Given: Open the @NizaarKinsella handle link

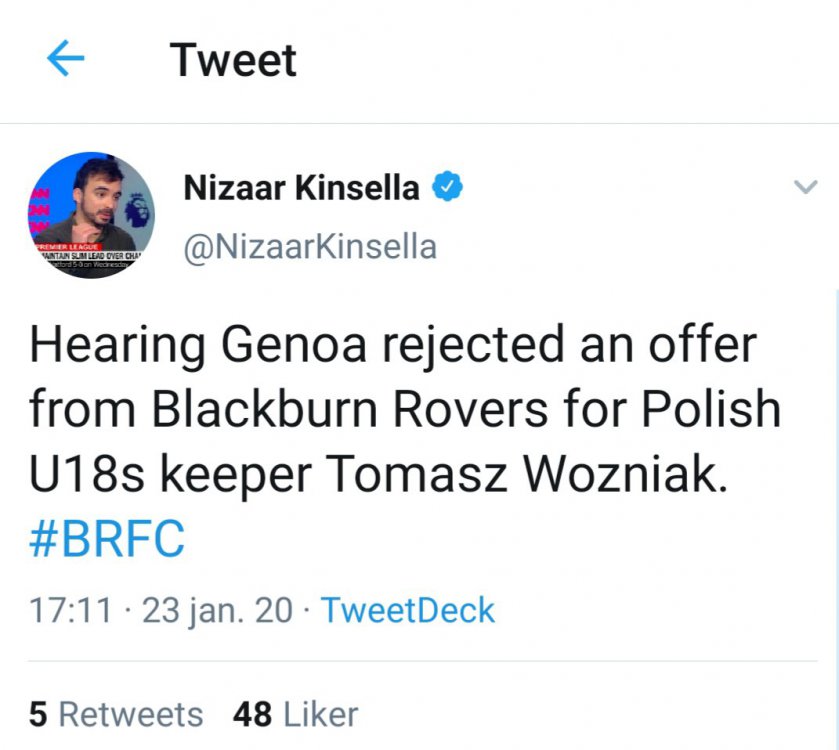Looking at the screenshot, I should [x=310, y=245].
